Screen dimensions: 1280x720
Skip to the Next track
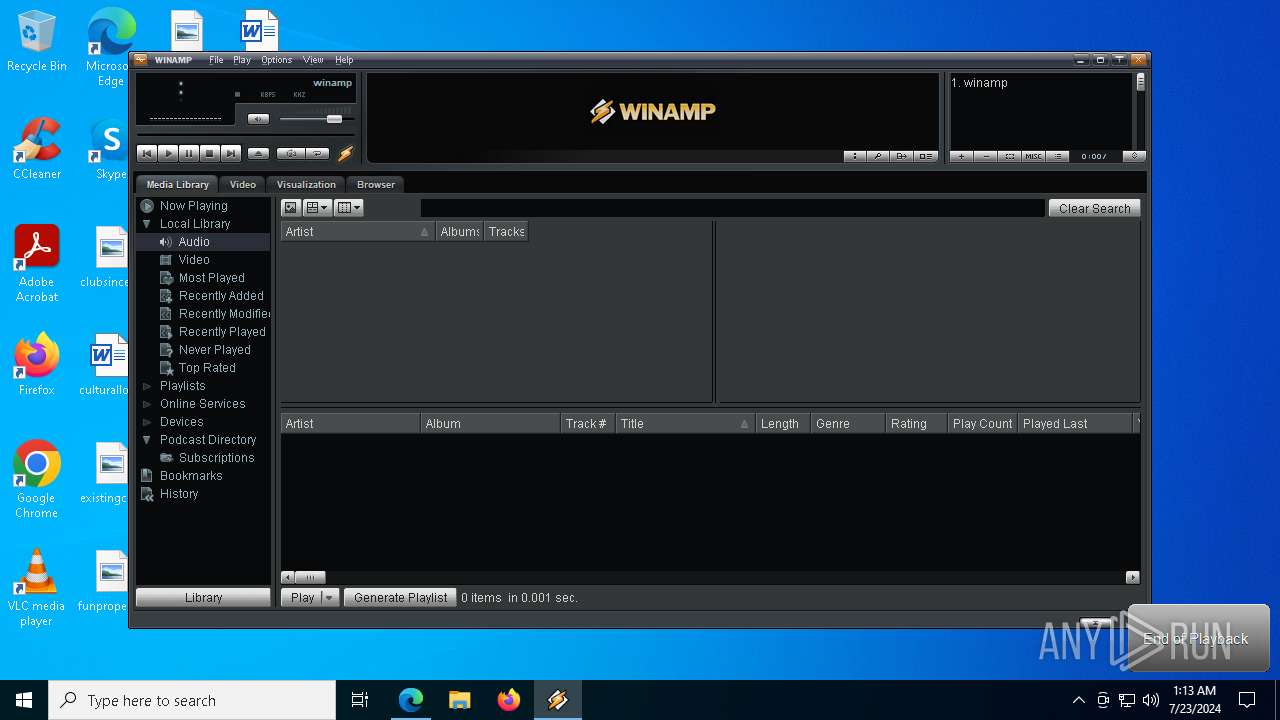(x=231, y=154)
